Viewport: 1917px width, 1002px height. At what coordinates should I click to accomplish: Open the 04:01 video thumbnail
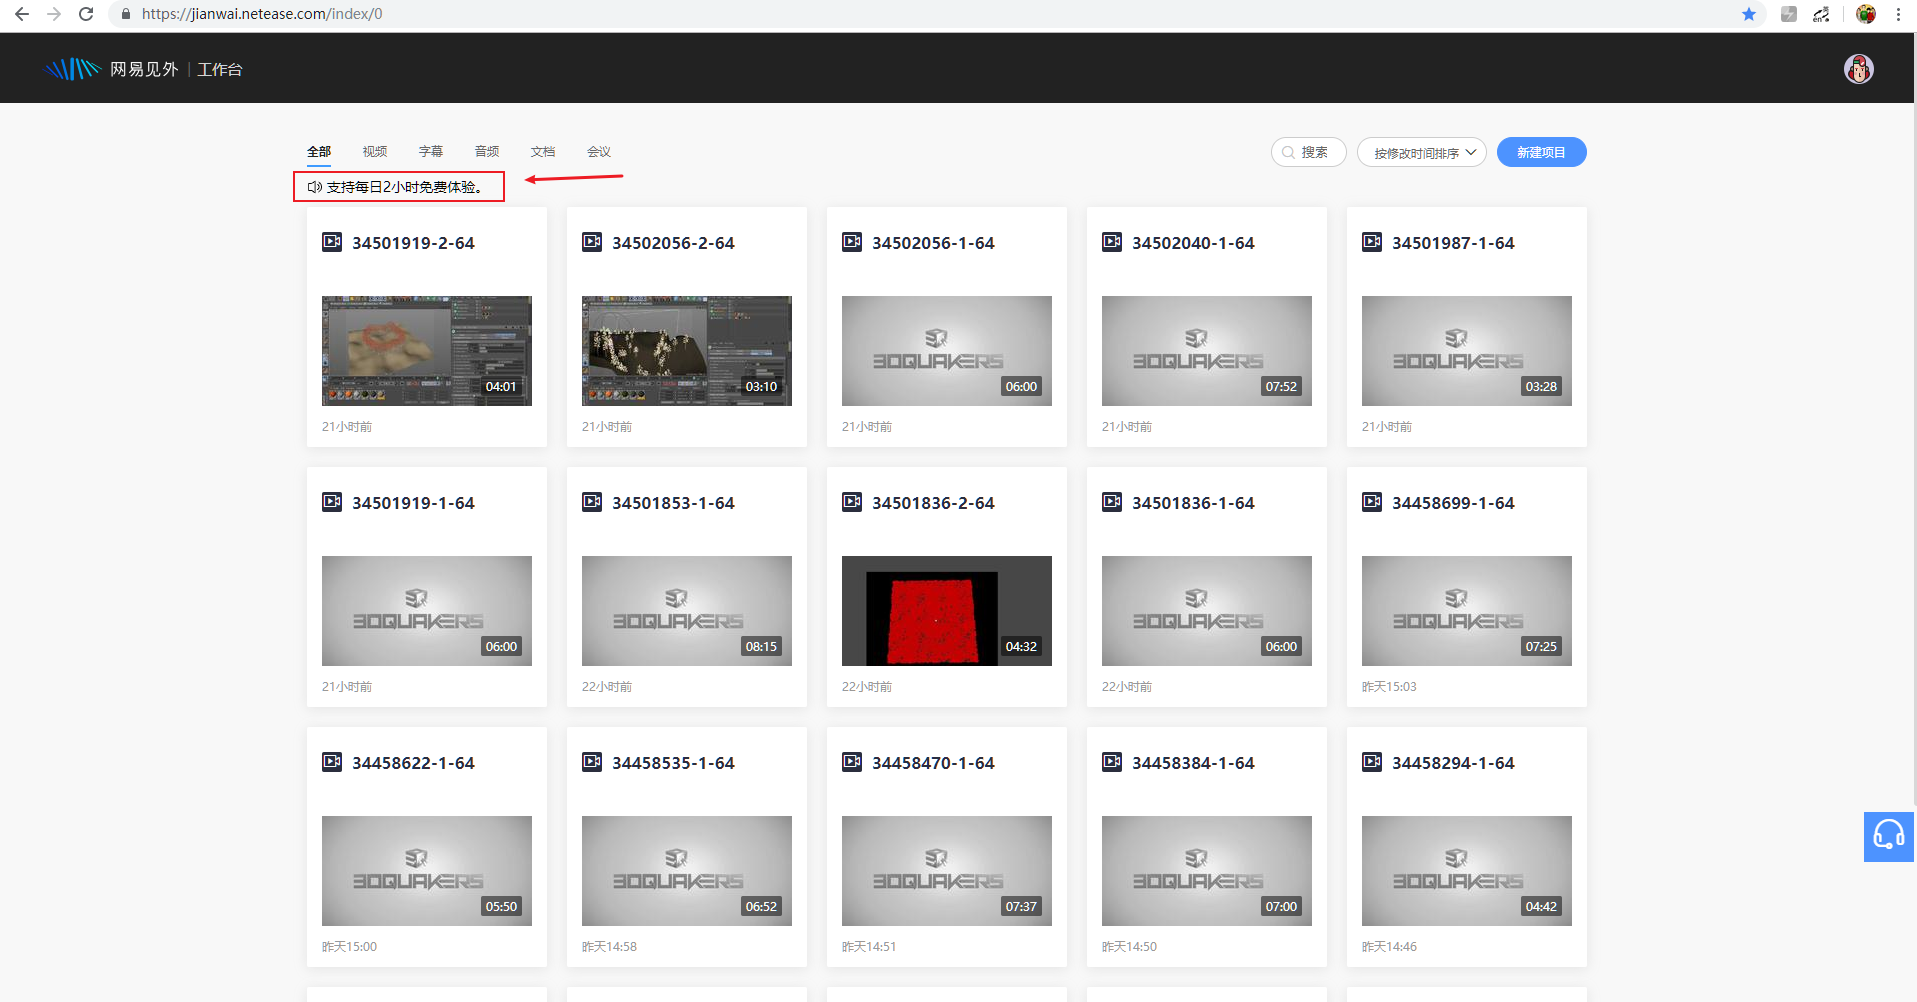point(427,351)
